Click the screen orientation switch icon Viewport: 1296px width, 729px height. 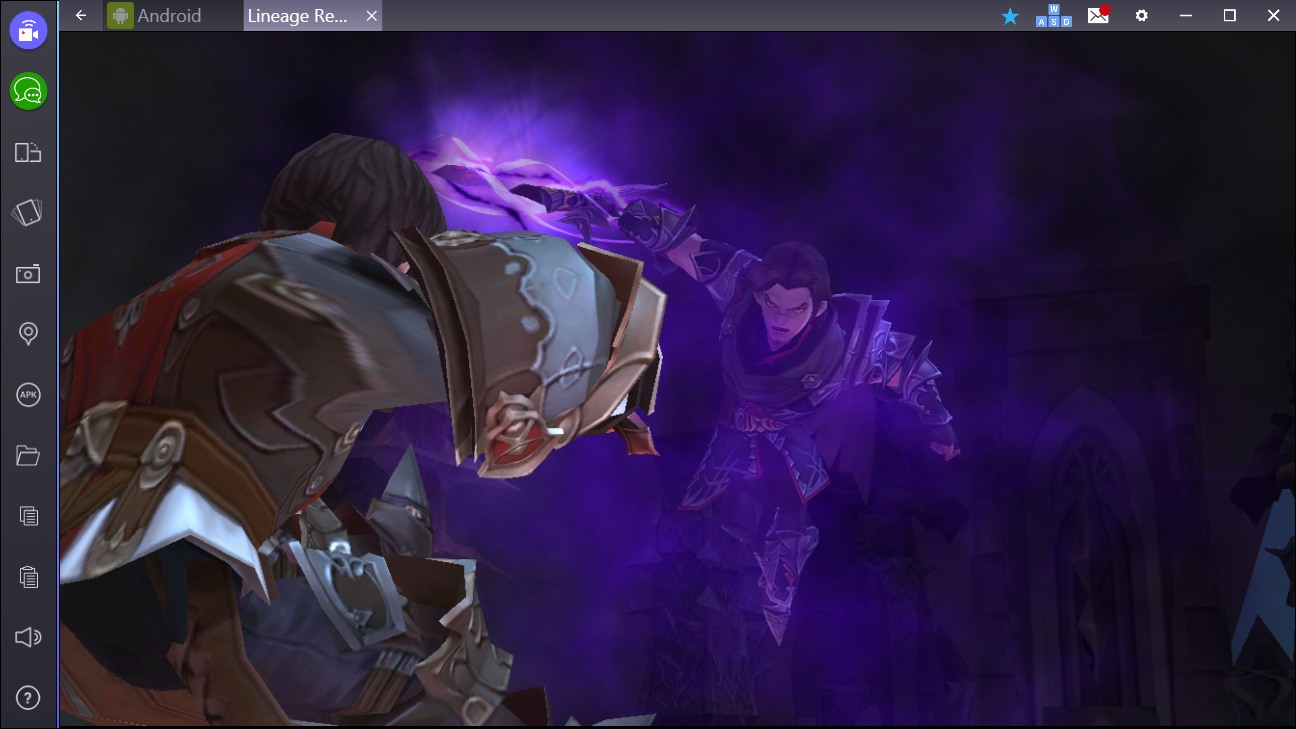click(x=28, y=152)
